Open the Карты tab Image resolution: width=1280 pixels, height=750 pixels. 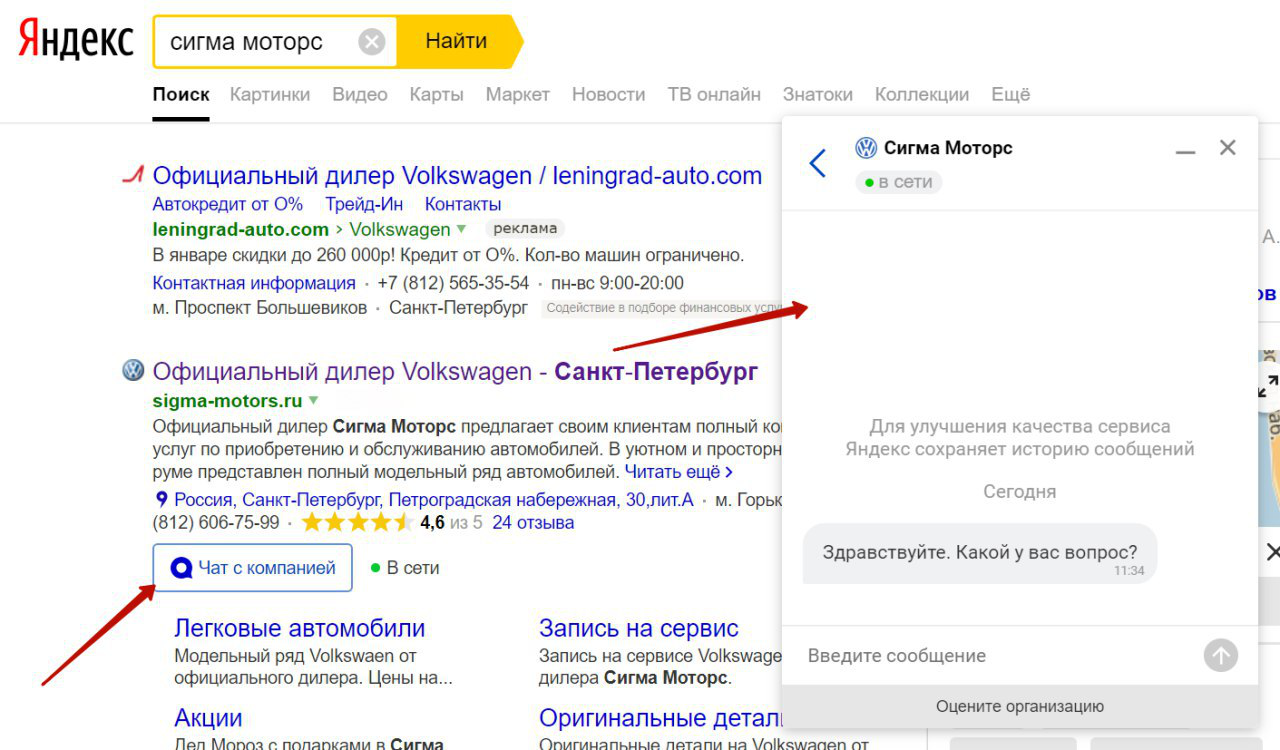(436, 94)
